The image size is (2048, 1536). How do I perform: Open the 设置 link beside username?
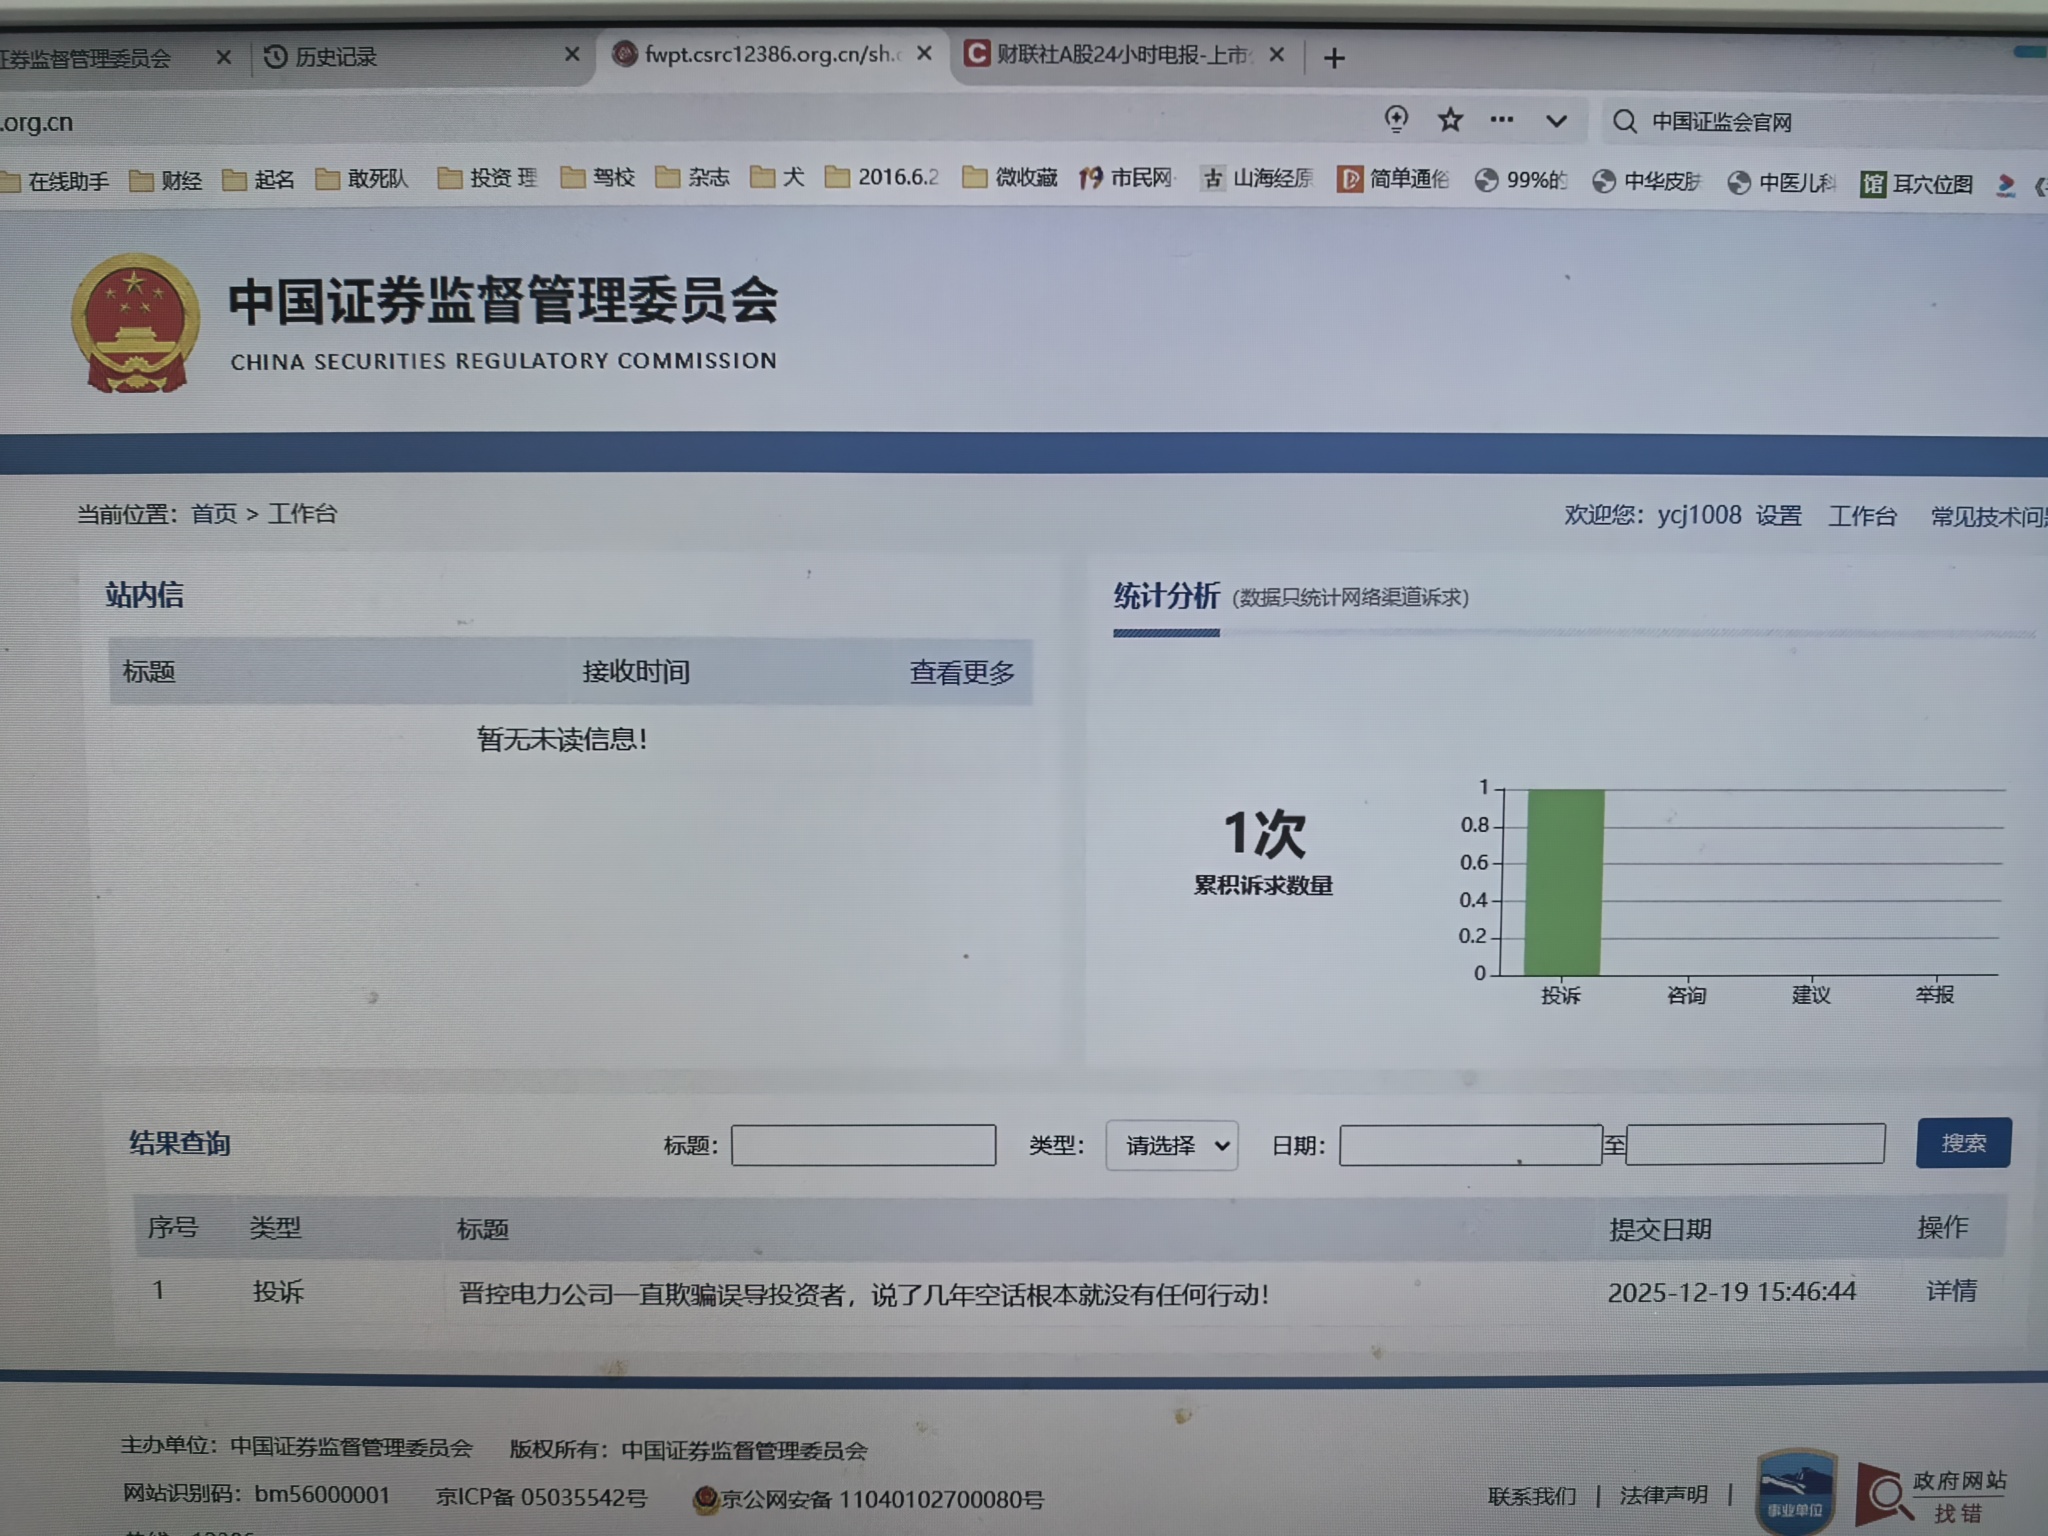1778,516
